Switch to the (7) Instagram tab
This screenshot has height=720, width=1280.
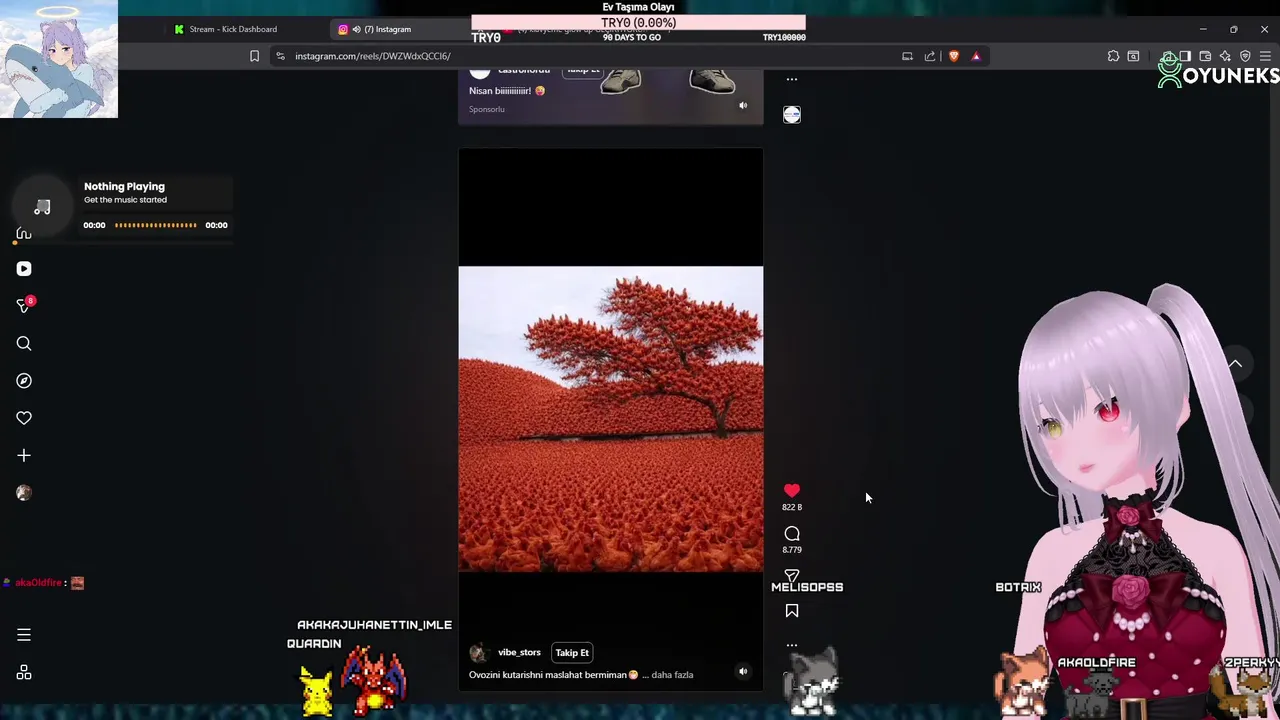pyautogui.click(x=388, y=29)
